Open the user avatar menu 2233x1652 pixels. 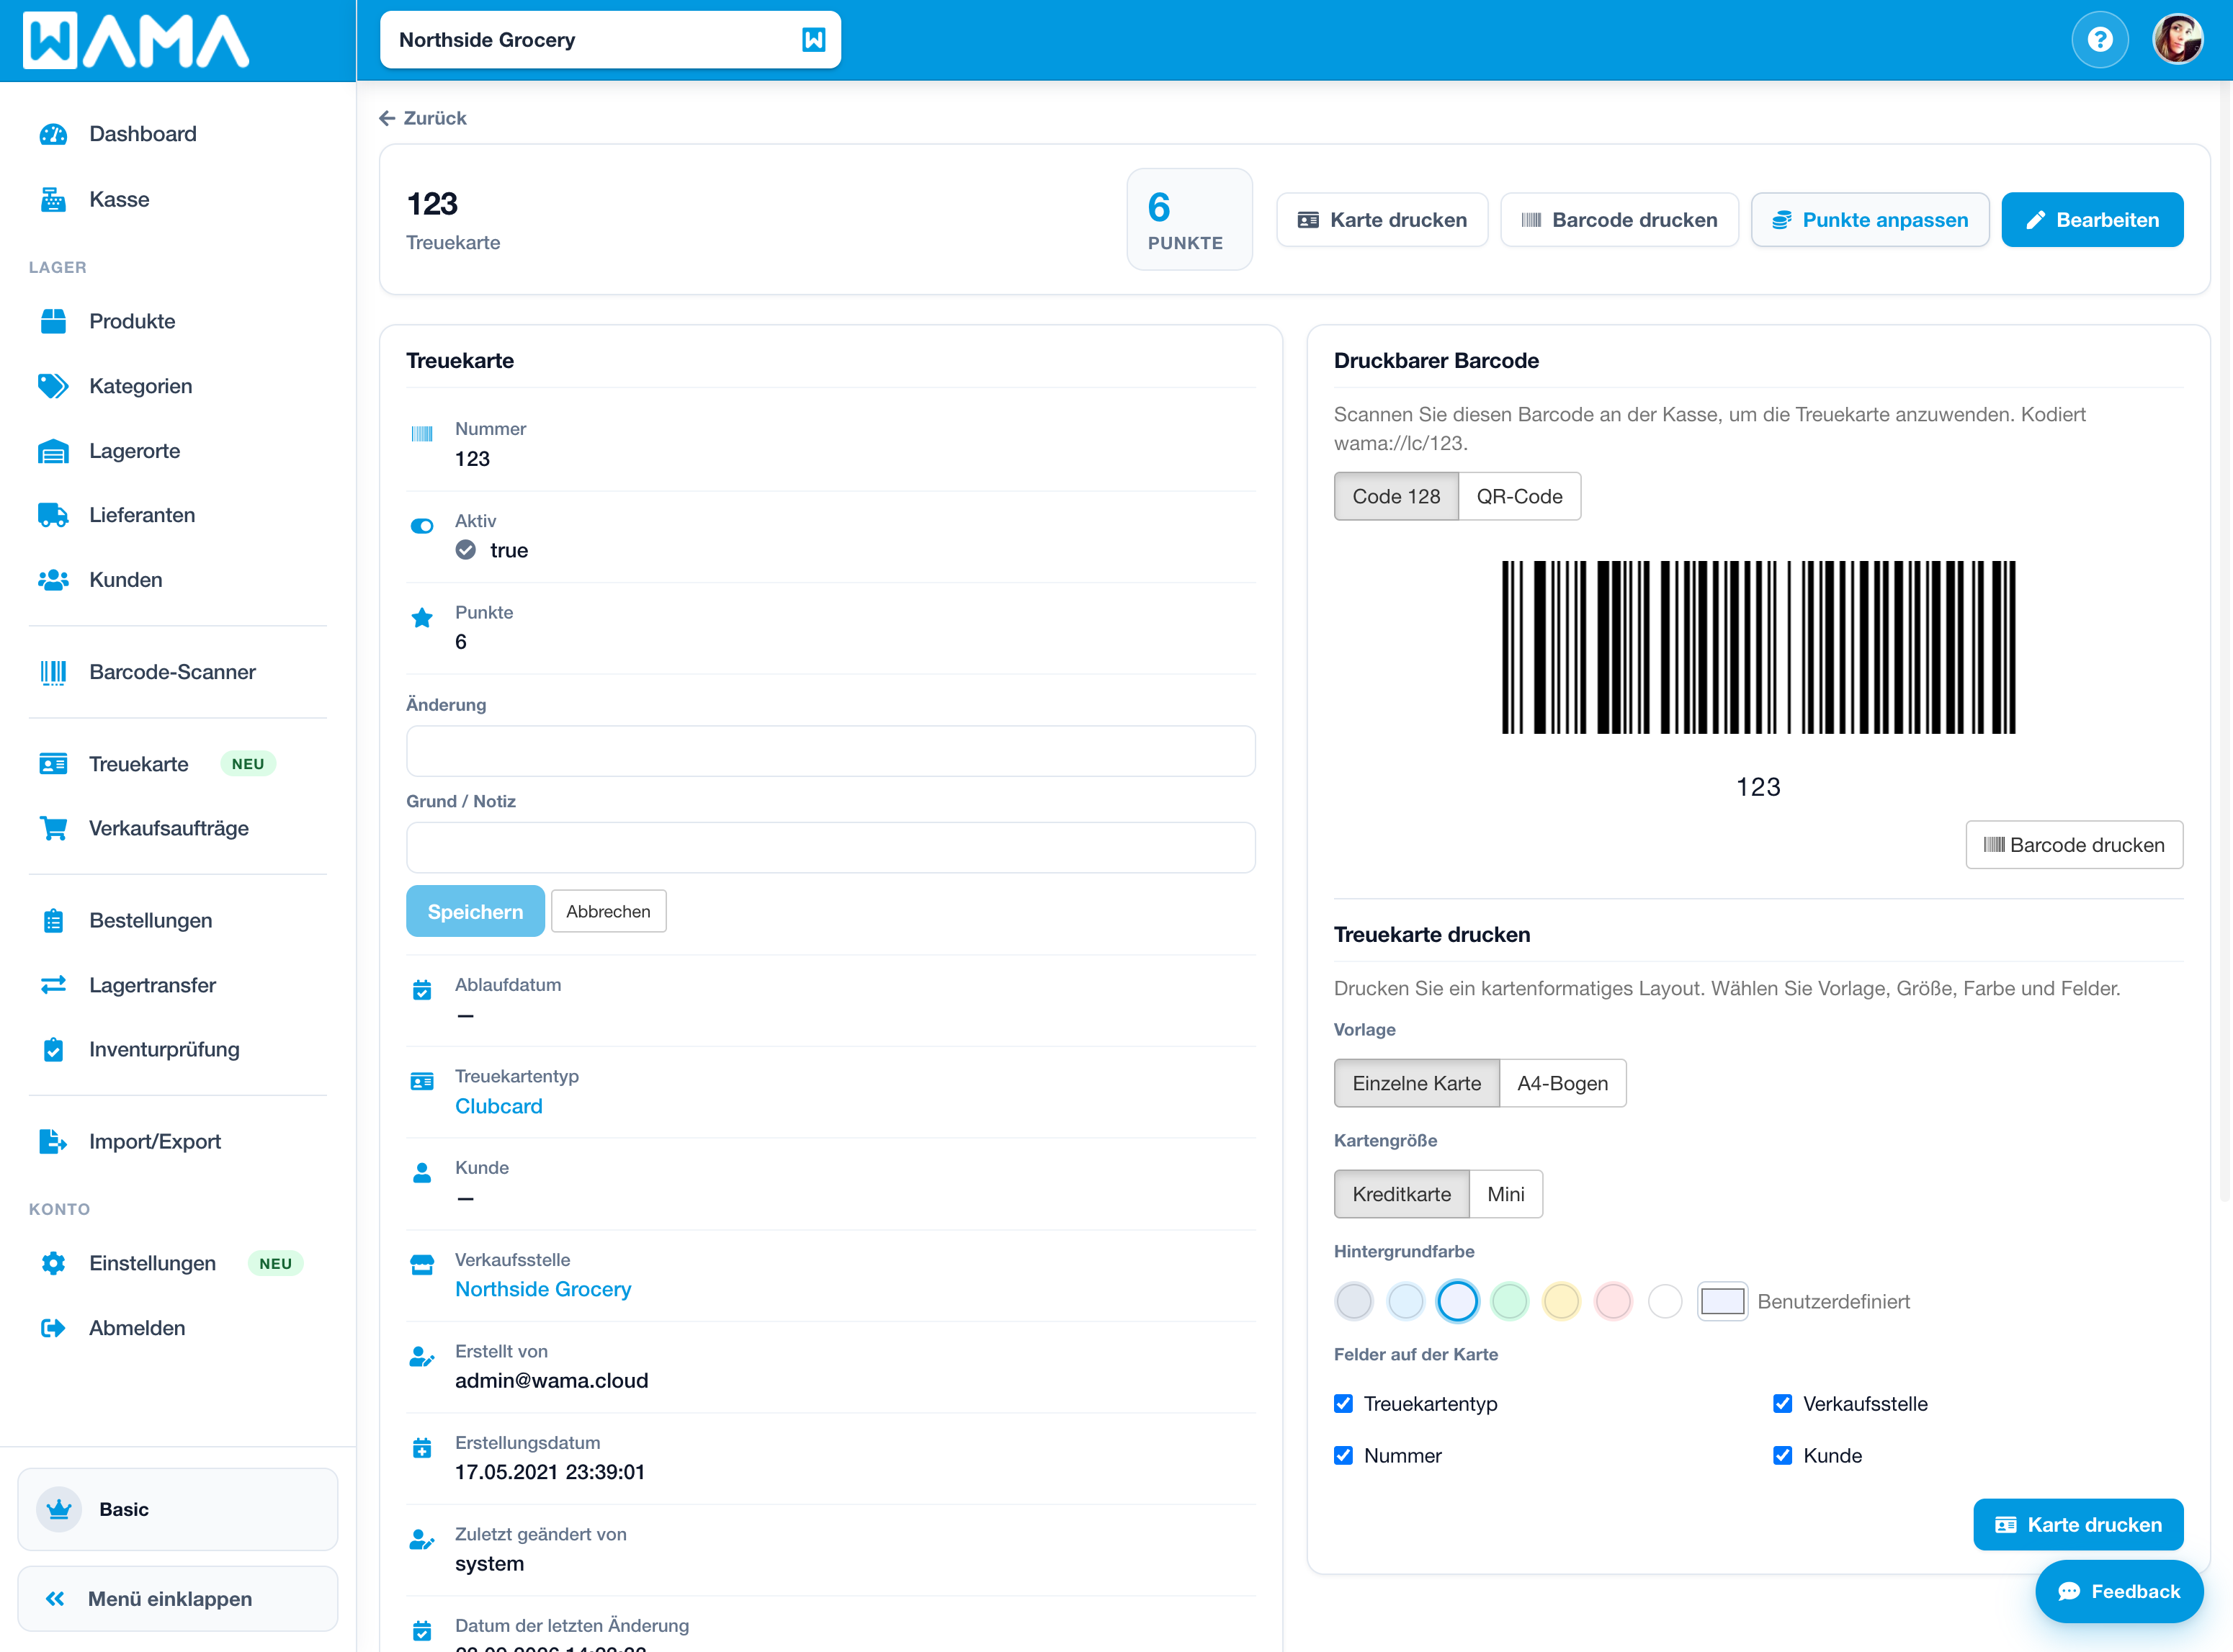click(x=2177, y=40)
